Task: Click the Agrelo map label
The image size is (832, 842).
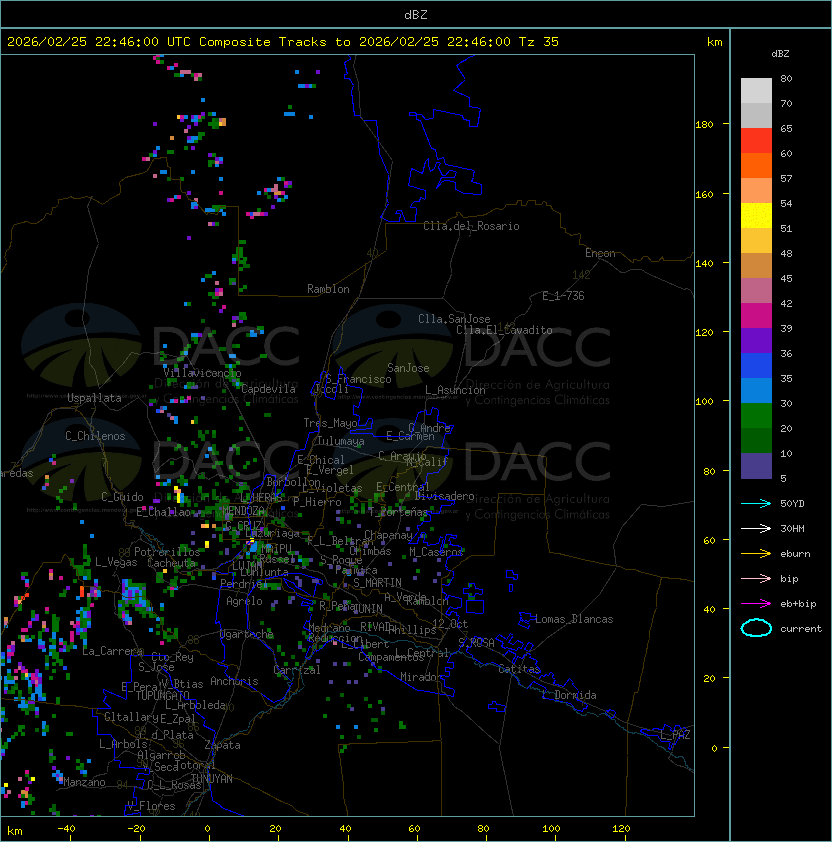Action: (244, 601)
